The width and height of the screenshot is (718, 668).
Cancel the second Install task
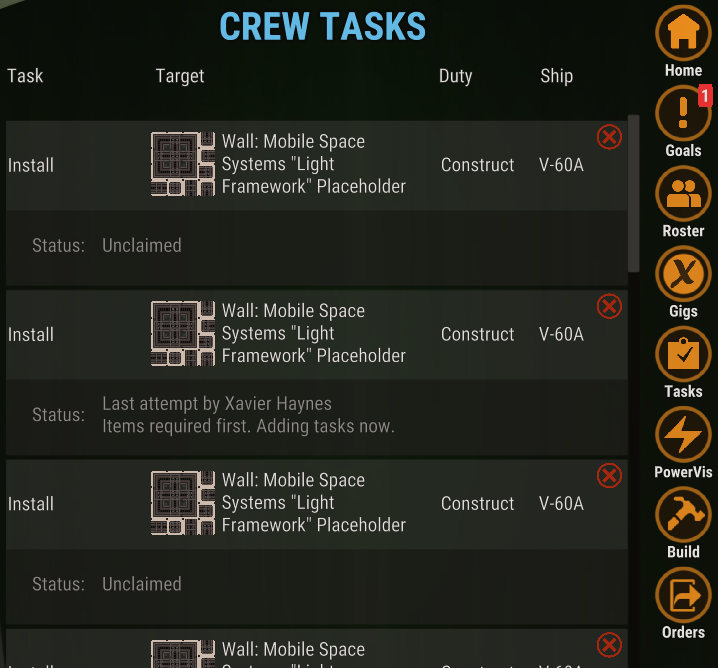[x=609, y=306]
